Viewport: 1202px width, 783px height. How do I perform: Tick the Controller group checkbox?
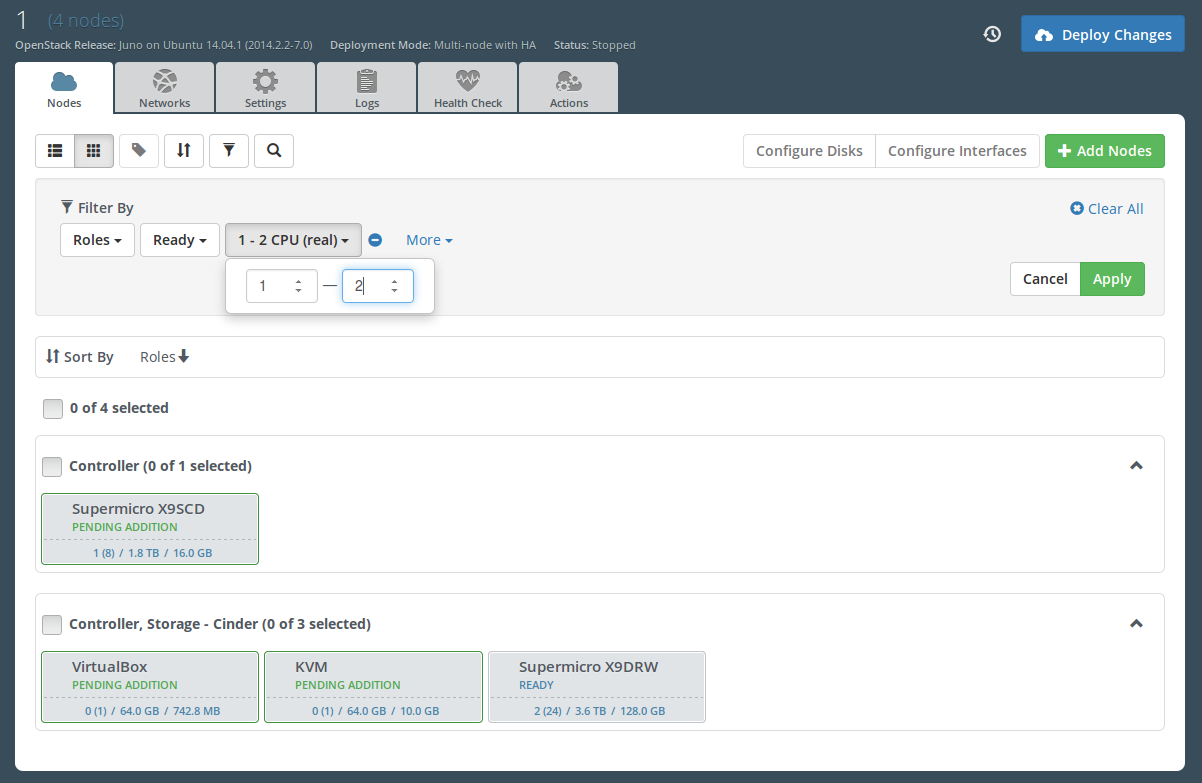tap(52, 466)
